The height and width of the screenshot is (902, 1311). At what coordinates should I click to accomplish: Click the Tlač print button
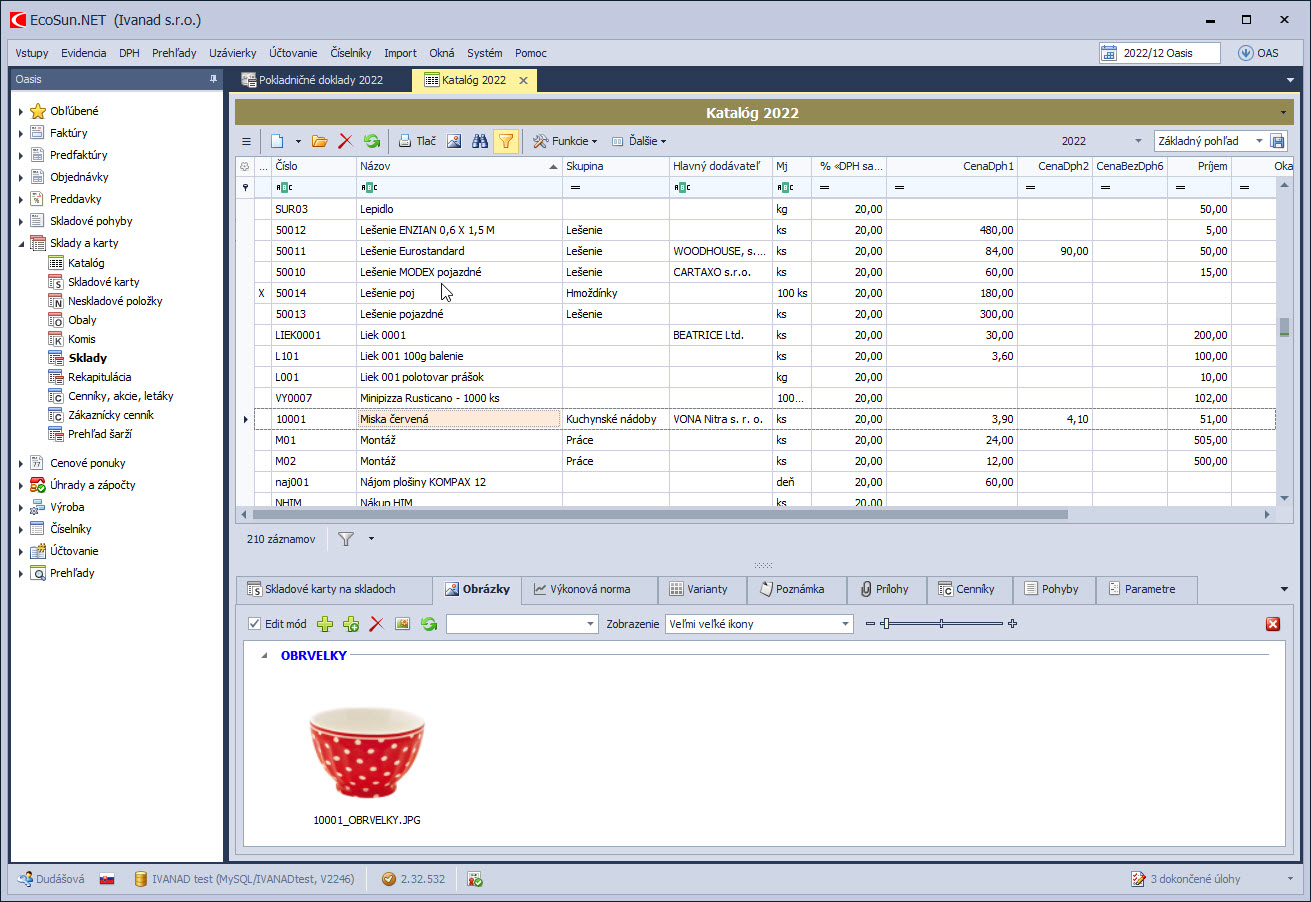click(417, 141)
